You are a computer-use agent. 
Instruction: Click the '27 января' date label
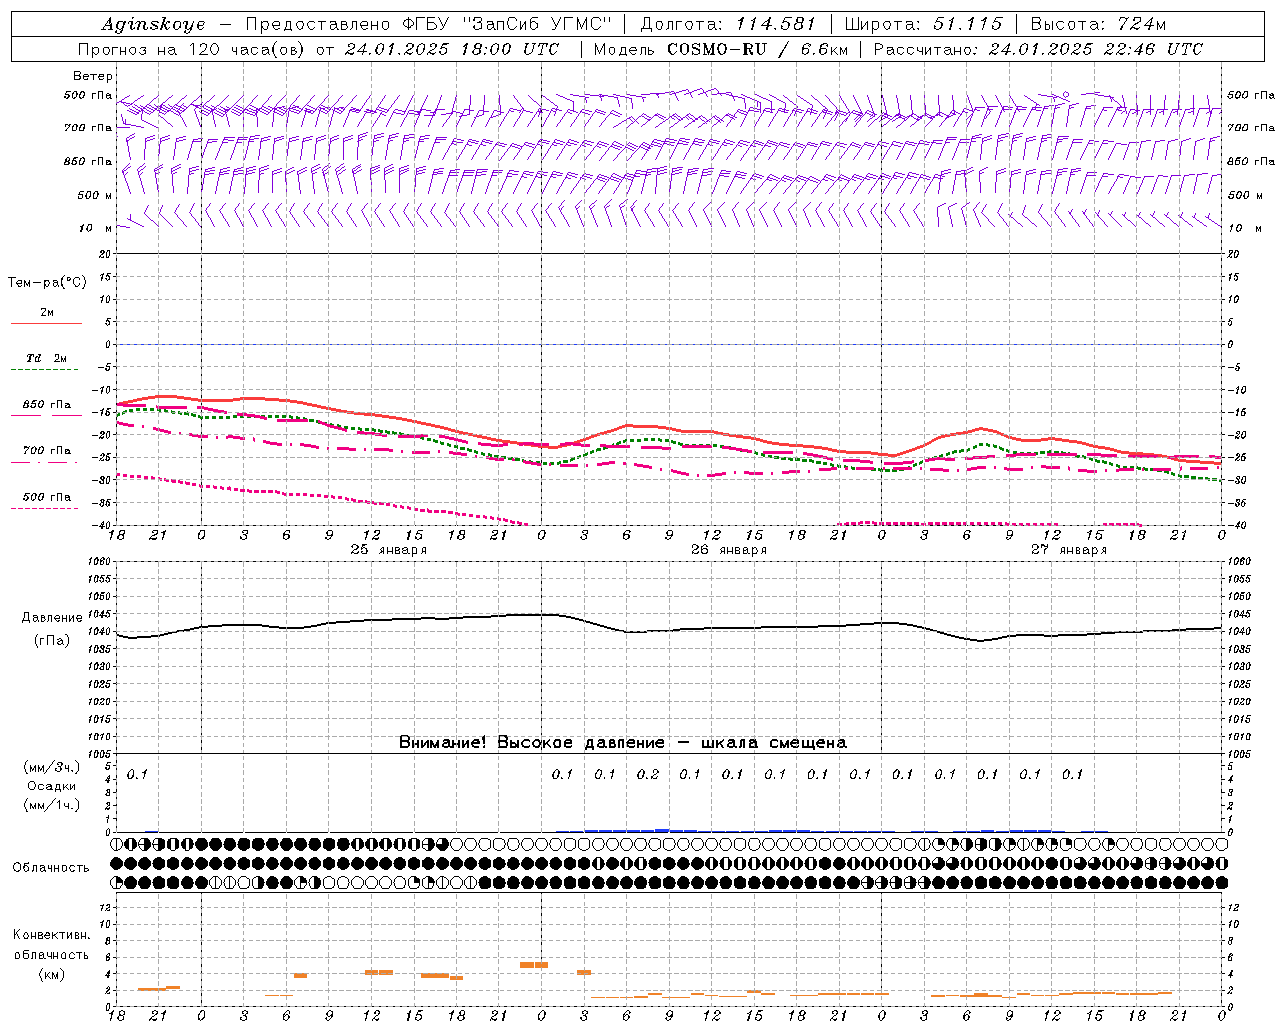tap(1069, 550)
